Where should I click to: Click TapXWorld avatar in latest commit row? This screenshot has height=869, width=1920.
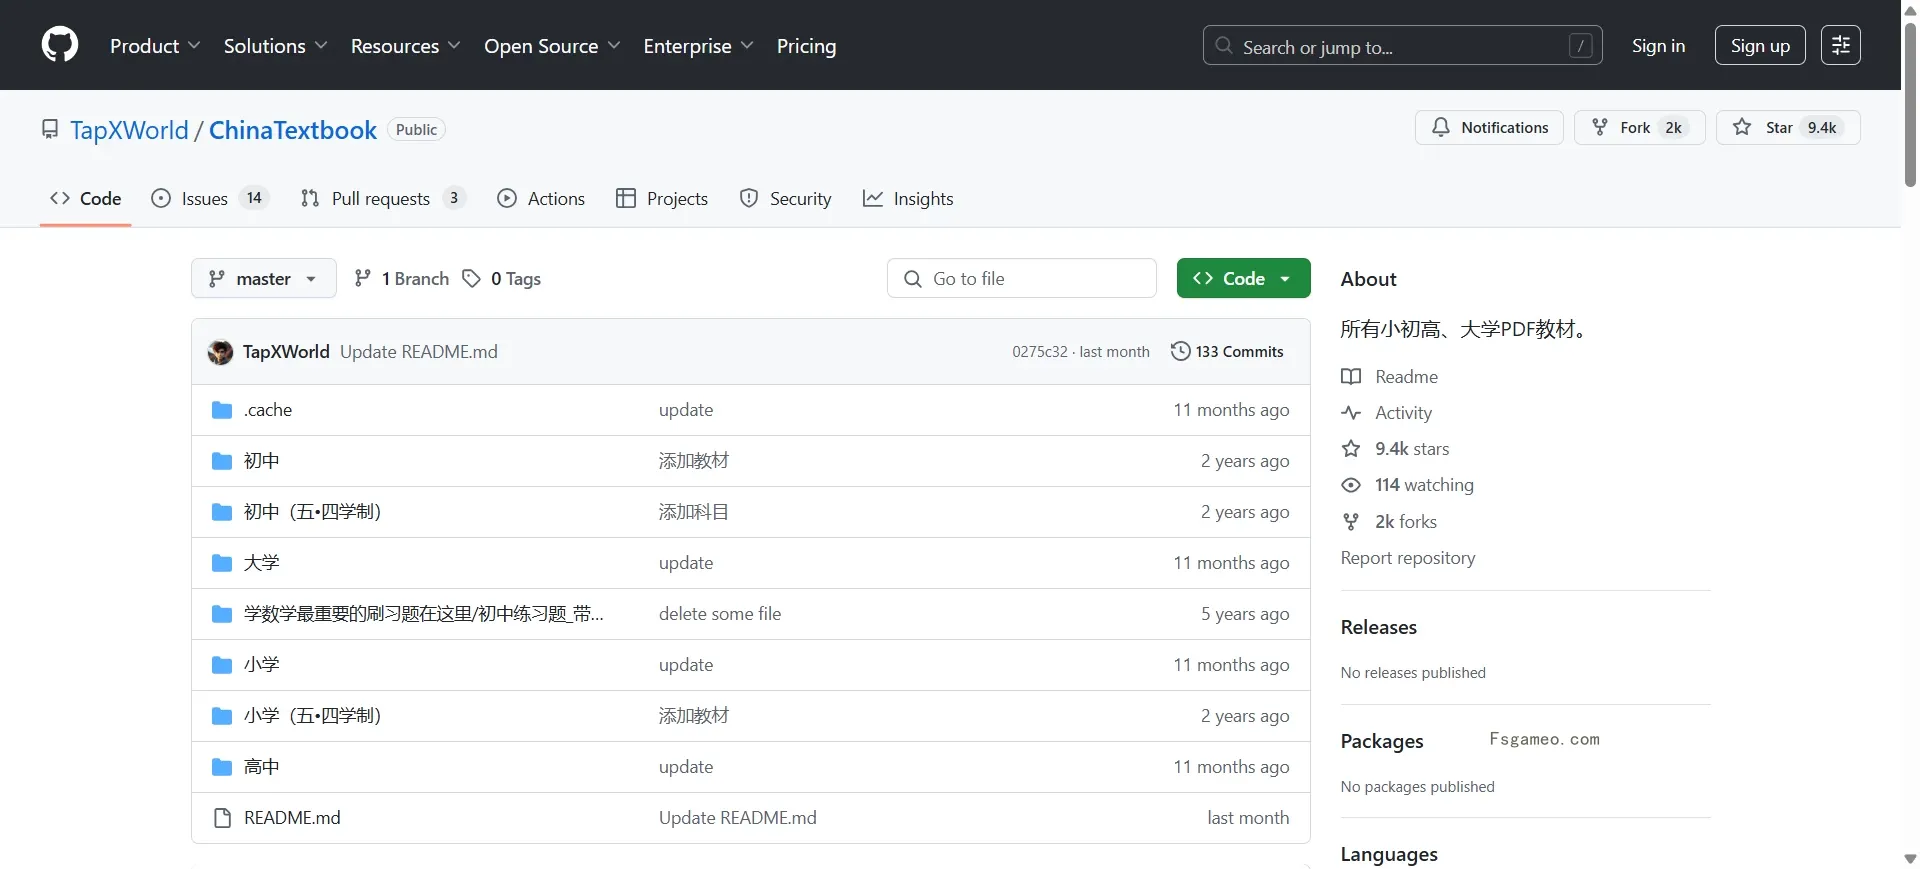220,352
